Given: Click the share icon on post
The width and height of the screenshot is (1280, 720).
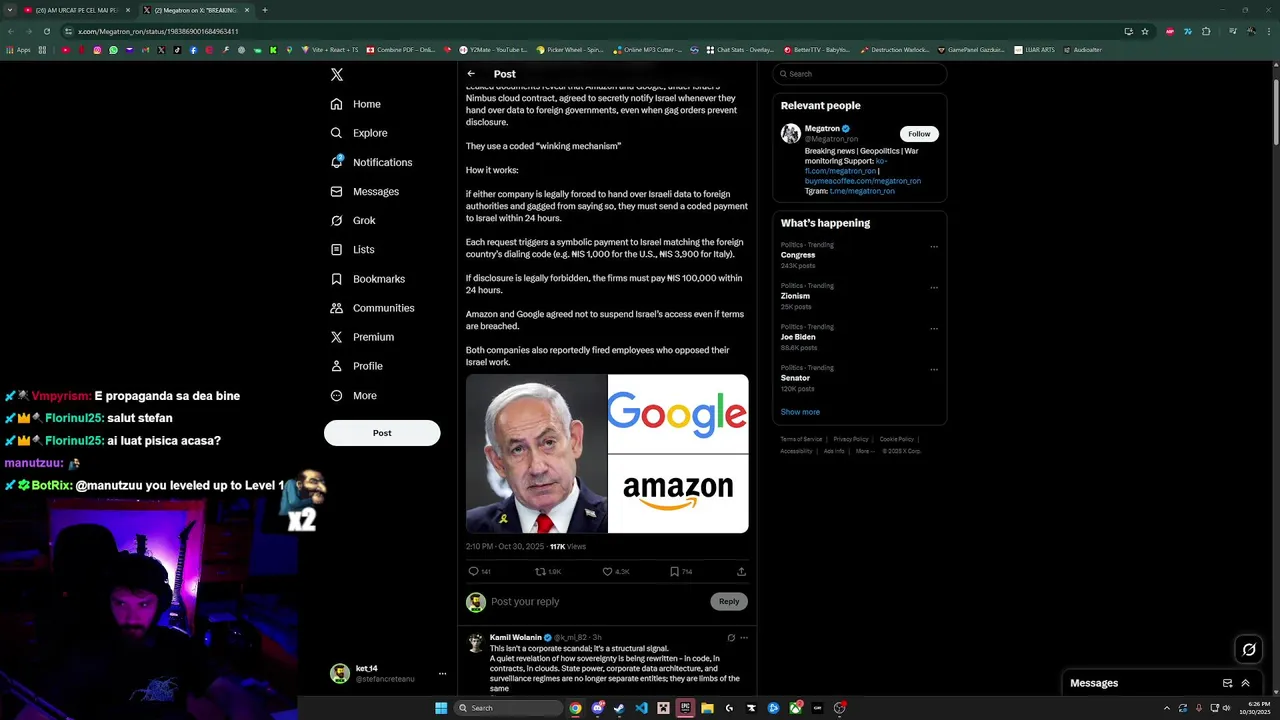Looking at the screenshot, I should [741, 572].
